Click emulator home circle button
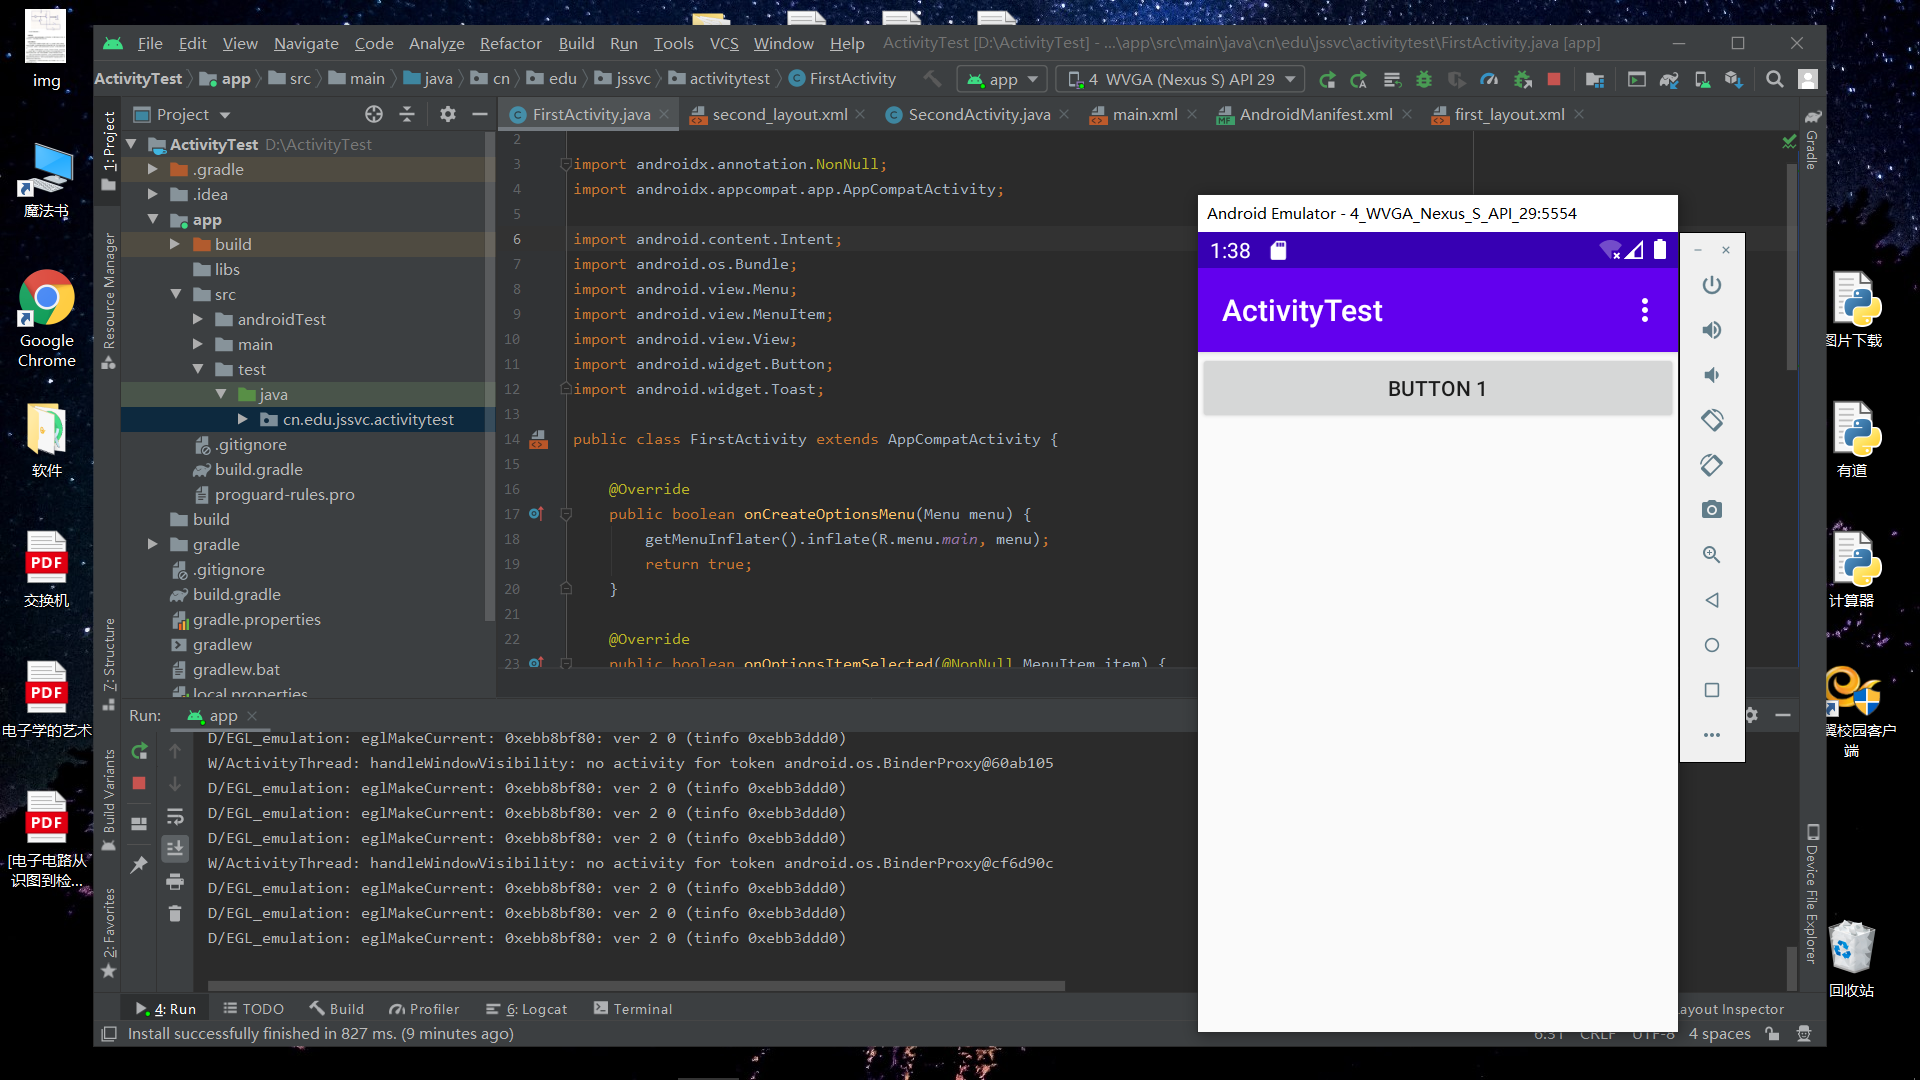This screenshot has height=1080, width=1920. 1712,645
